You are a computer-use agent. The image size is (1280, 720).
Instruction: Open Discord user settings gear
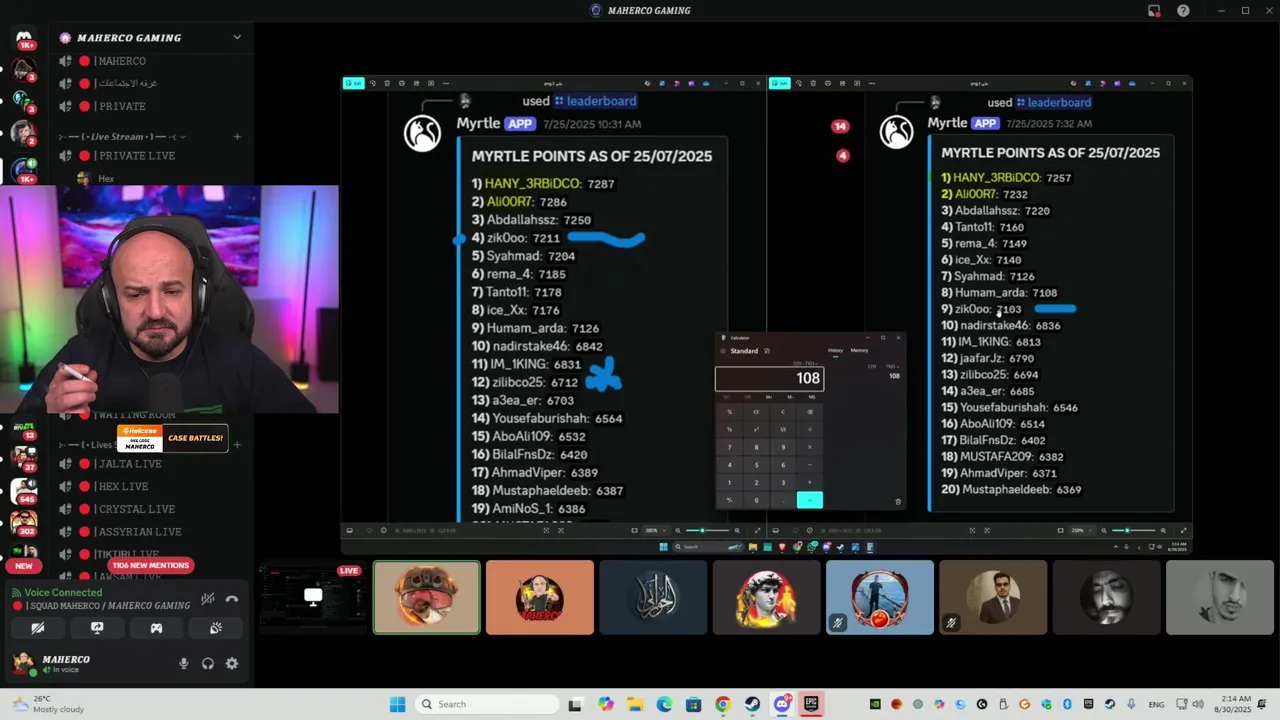tap(232, 664)
